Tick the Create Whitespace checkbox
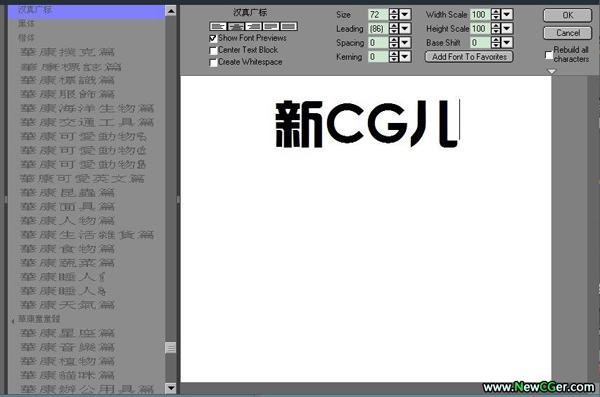Viewport: 600px width, 397px height. click(x=213, y=63)
